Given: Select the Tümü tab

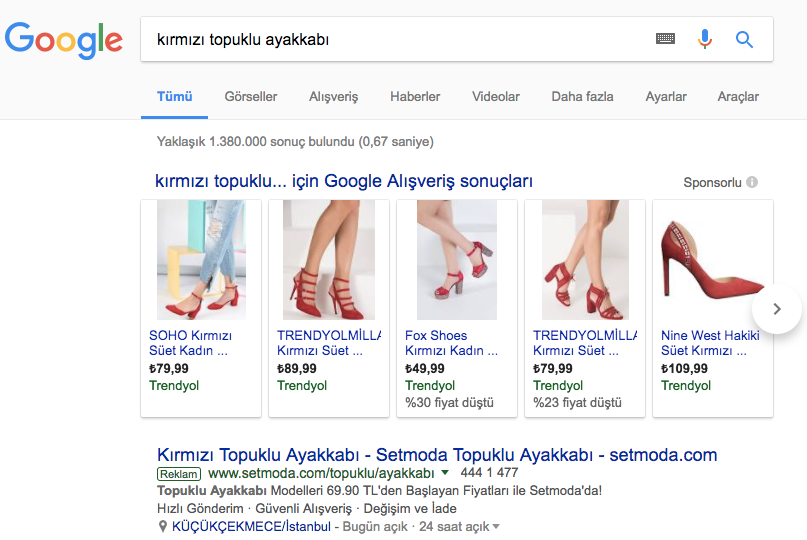Looking at the screenshot, I should (174, 97).
